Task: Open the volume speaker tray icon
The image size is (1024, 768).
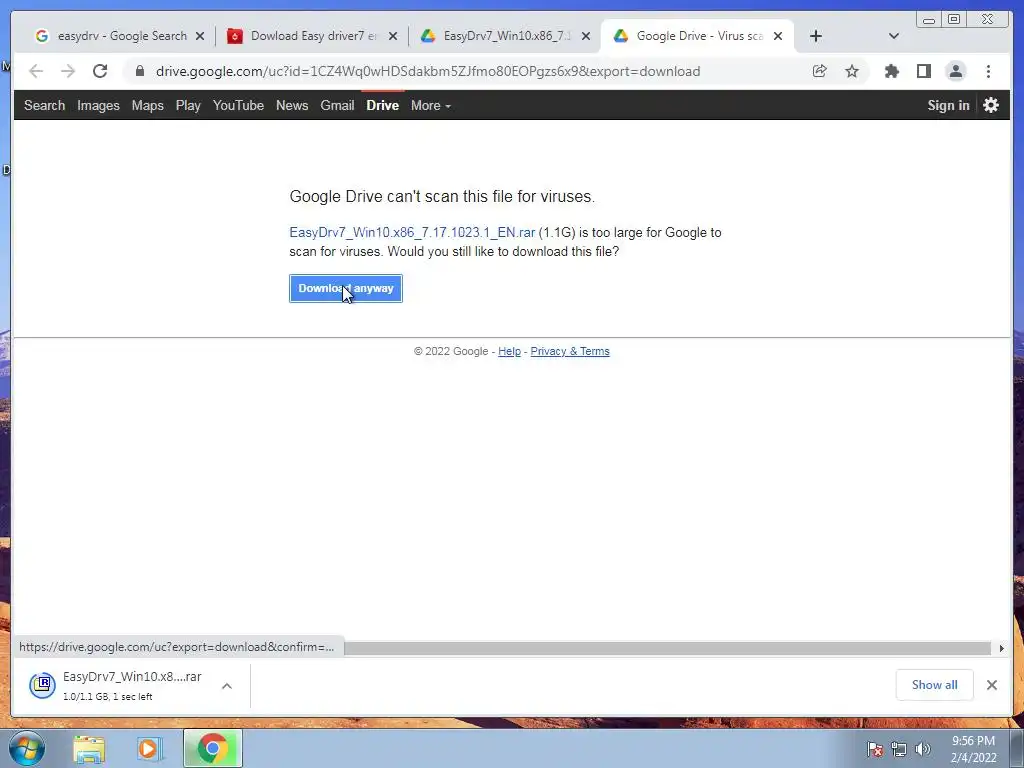Action: pyautogui.click(x=923, y=749)
